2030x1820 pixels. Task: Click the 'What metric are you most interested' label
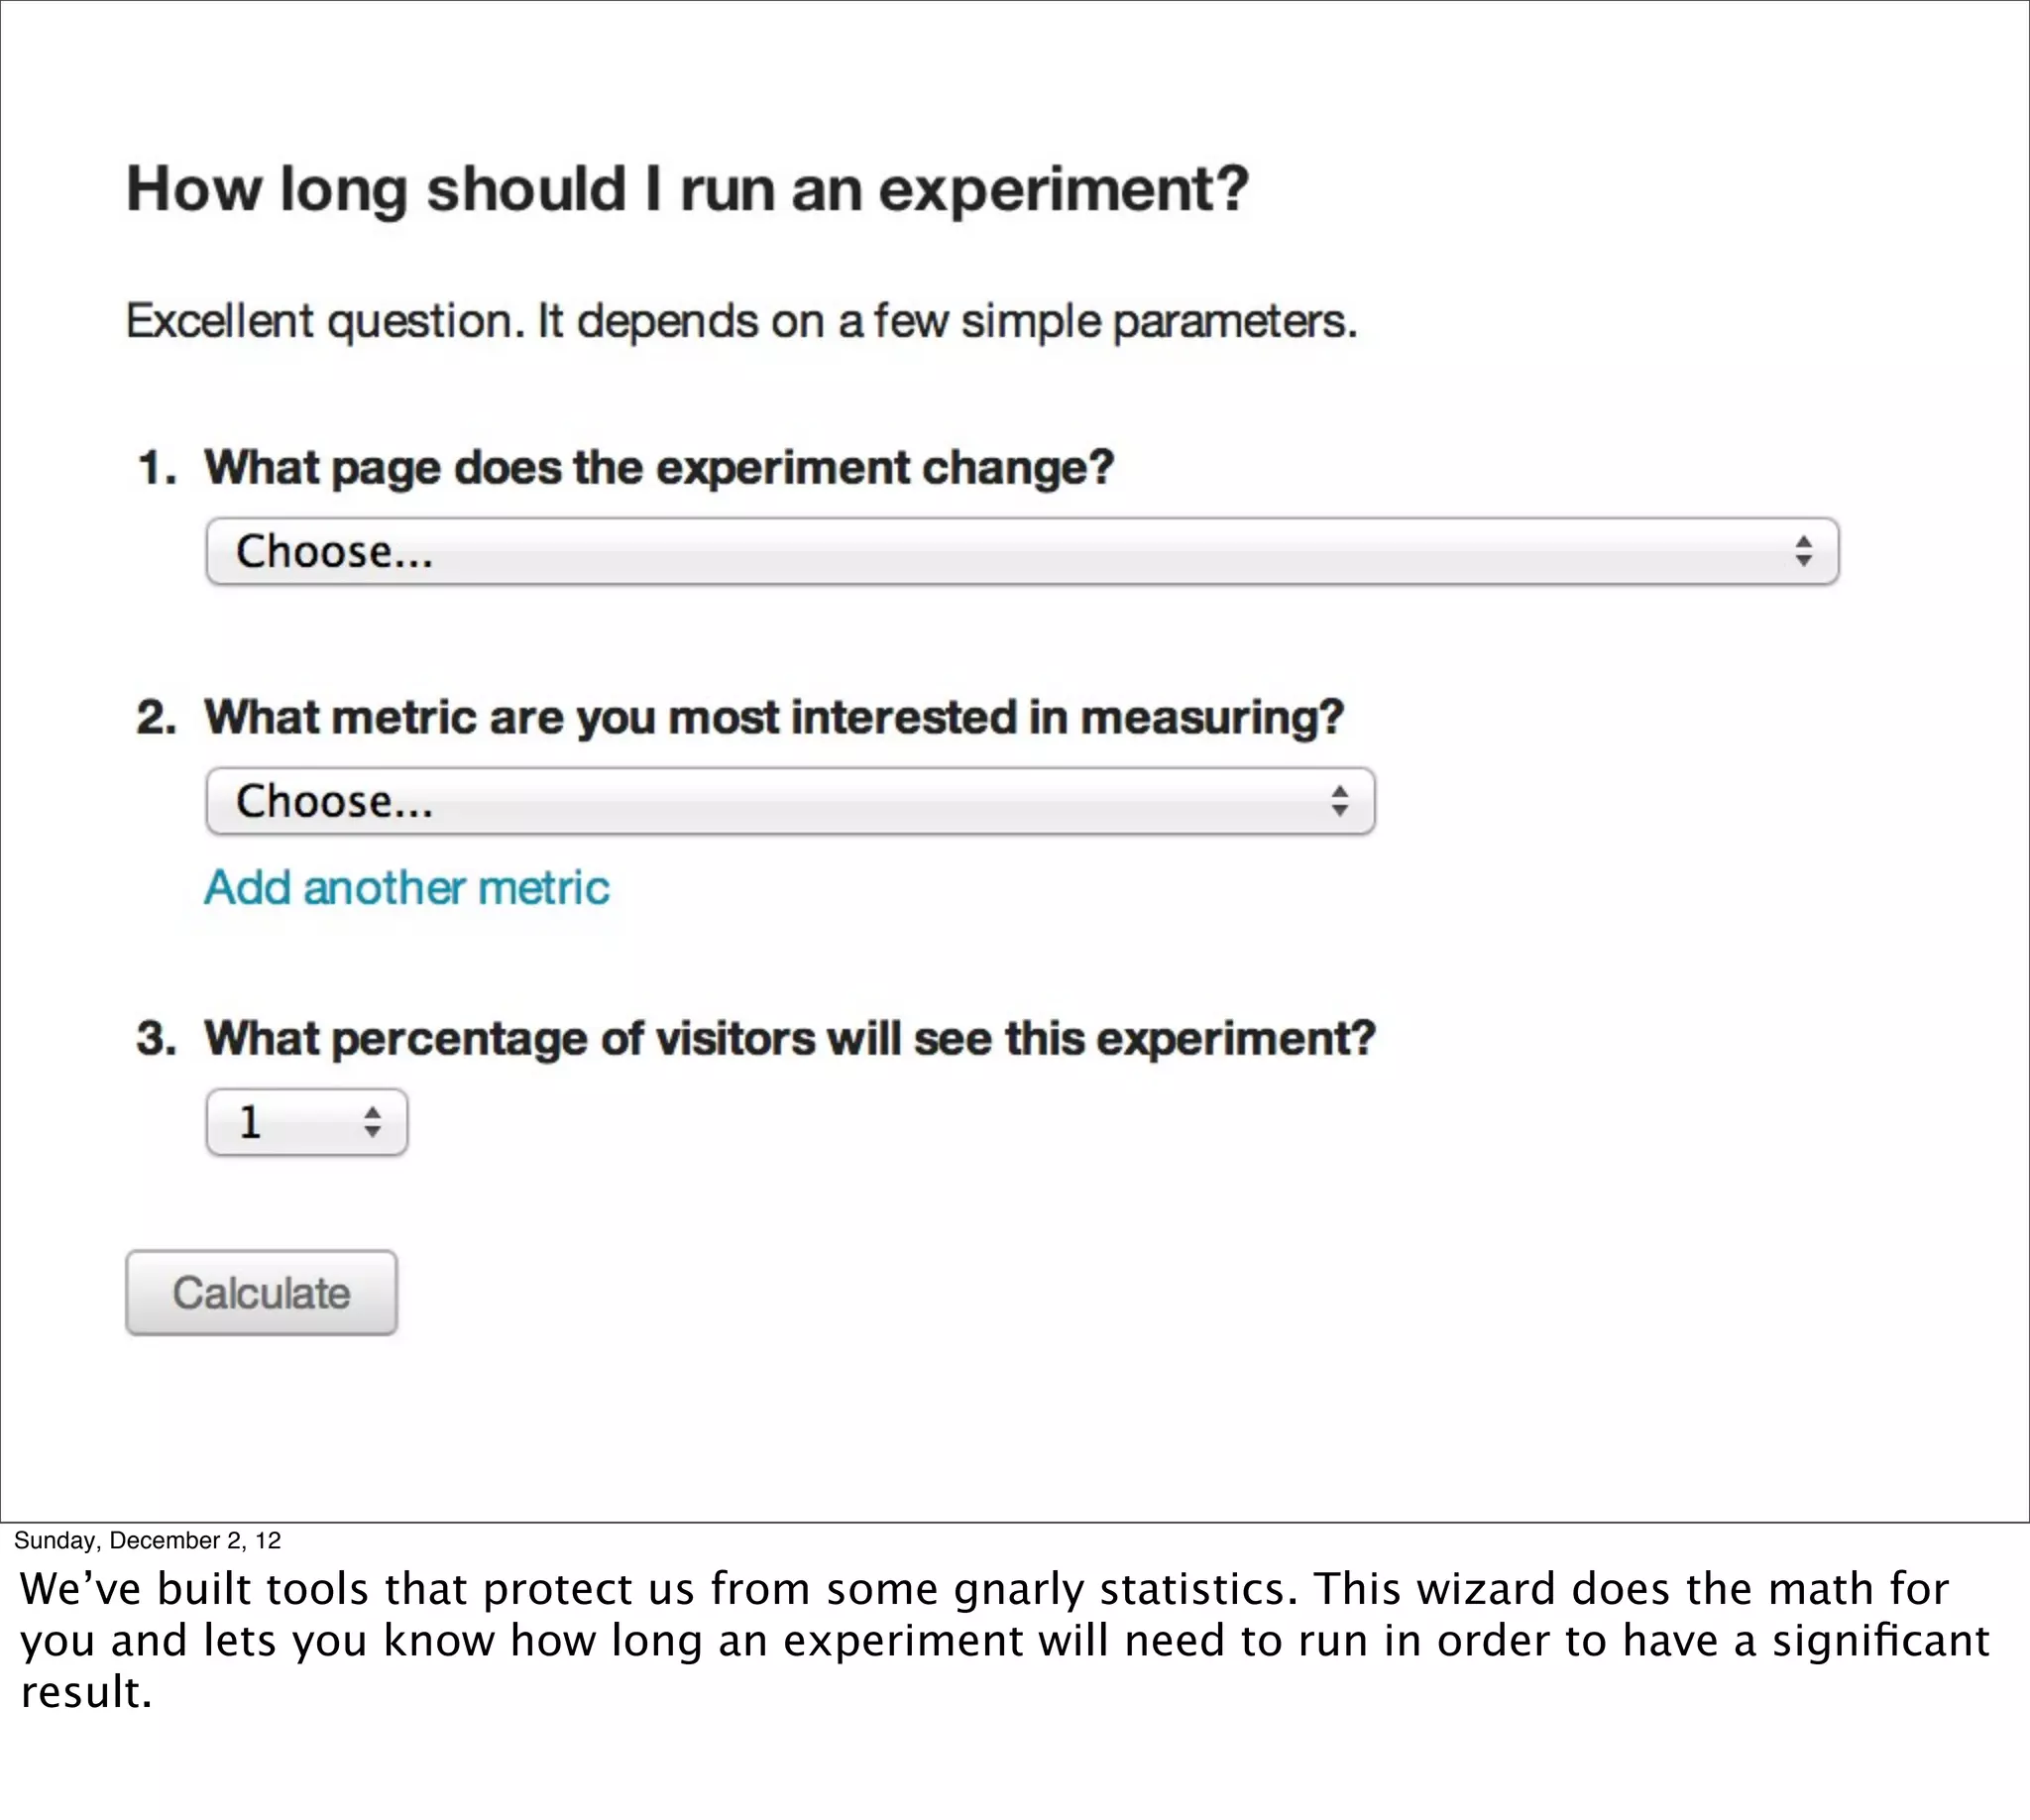[x=774, y=718]
